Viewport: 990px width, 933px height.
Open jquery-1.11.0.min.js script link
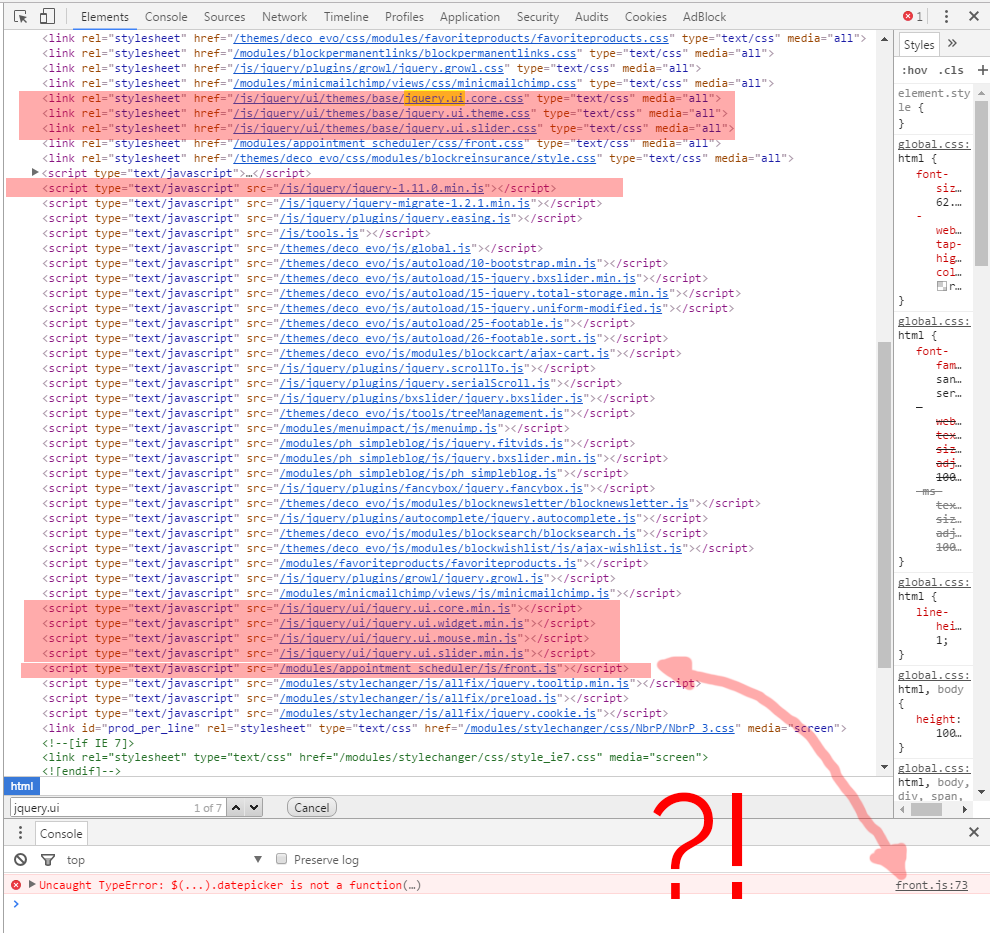pyautogui.click(x=382, y=188)
